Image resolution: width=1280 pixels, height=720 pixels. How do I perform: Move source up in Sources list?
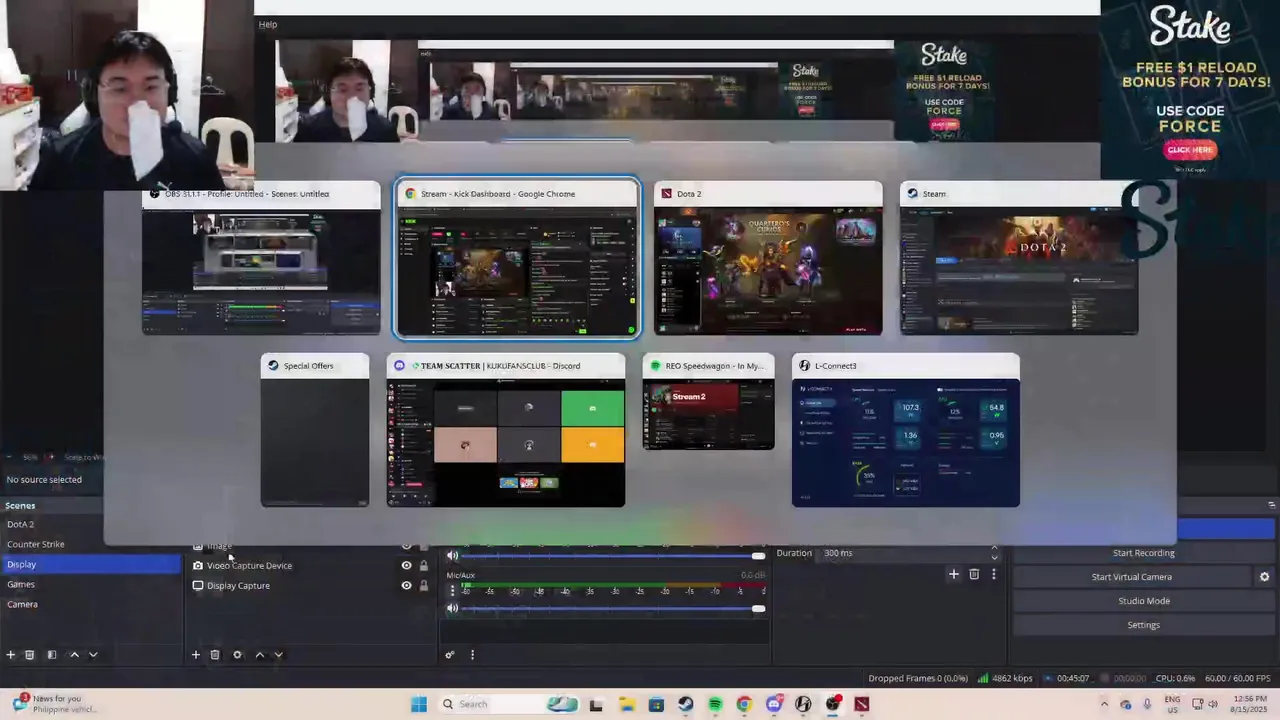click(x=260, y=655)
